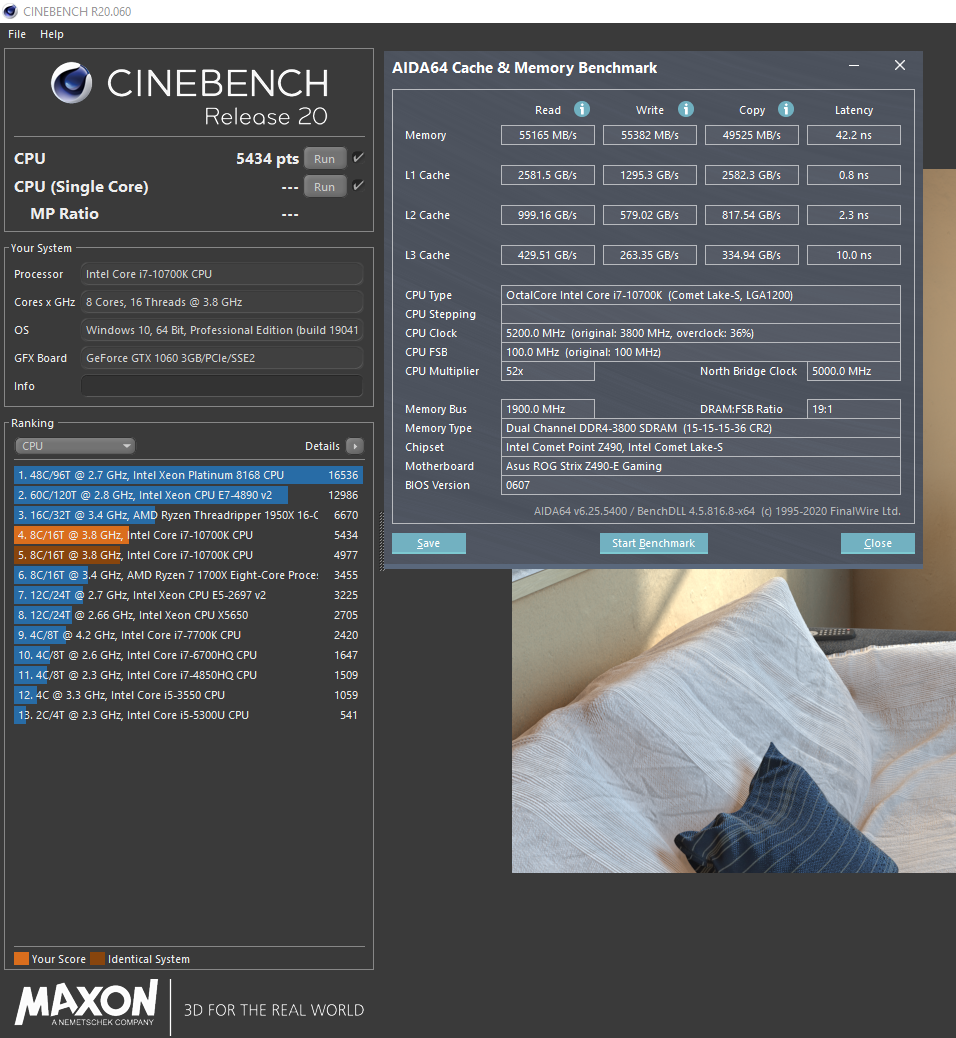956x1038 pixels.
Task: Click Motherboard value Asus ROG Strix
Action: pos(700,466)
